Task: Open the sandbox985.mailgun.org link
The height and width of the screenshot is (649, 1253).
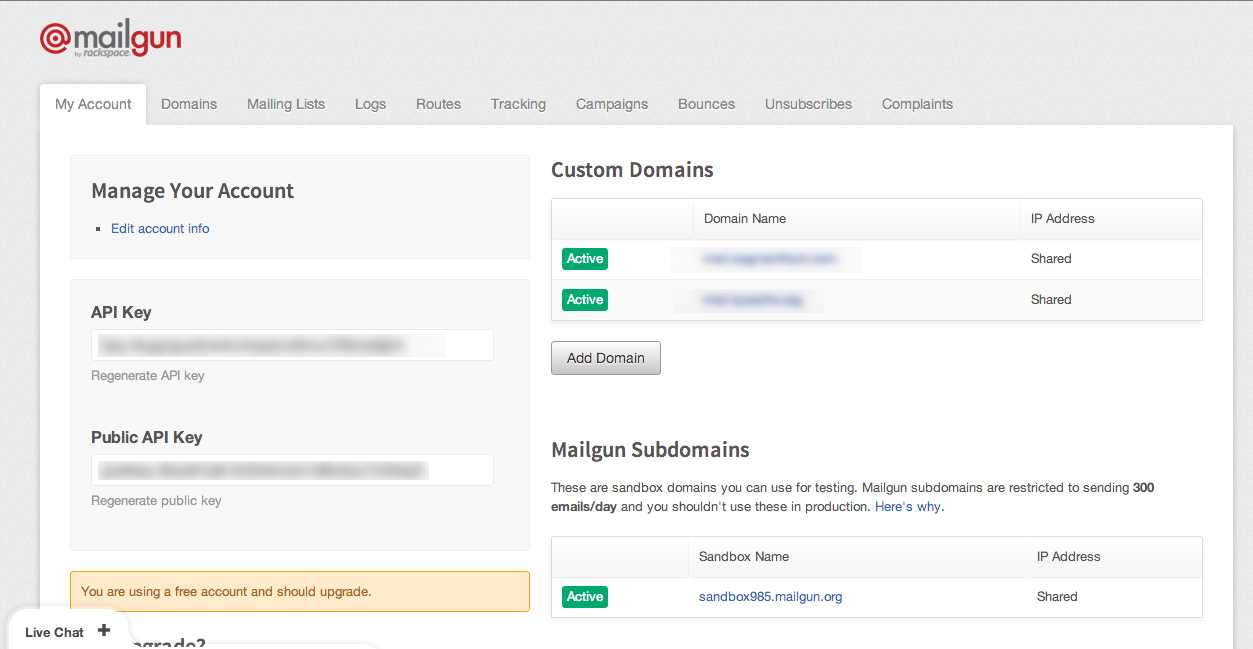Action: pyautogui.click(x=770, y=597)
